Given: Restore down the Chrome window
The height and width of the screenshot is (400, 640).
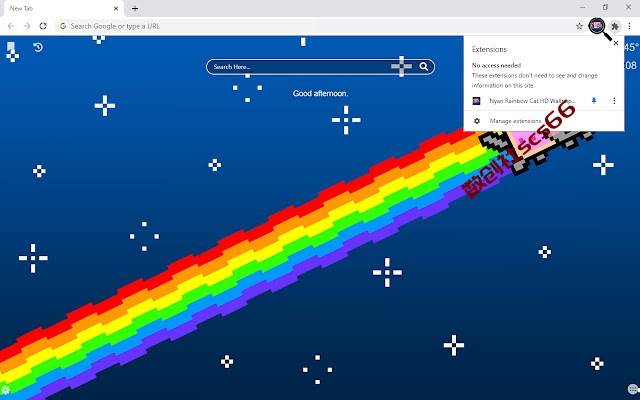Looking at the screenshot, I should pos(605,7).
